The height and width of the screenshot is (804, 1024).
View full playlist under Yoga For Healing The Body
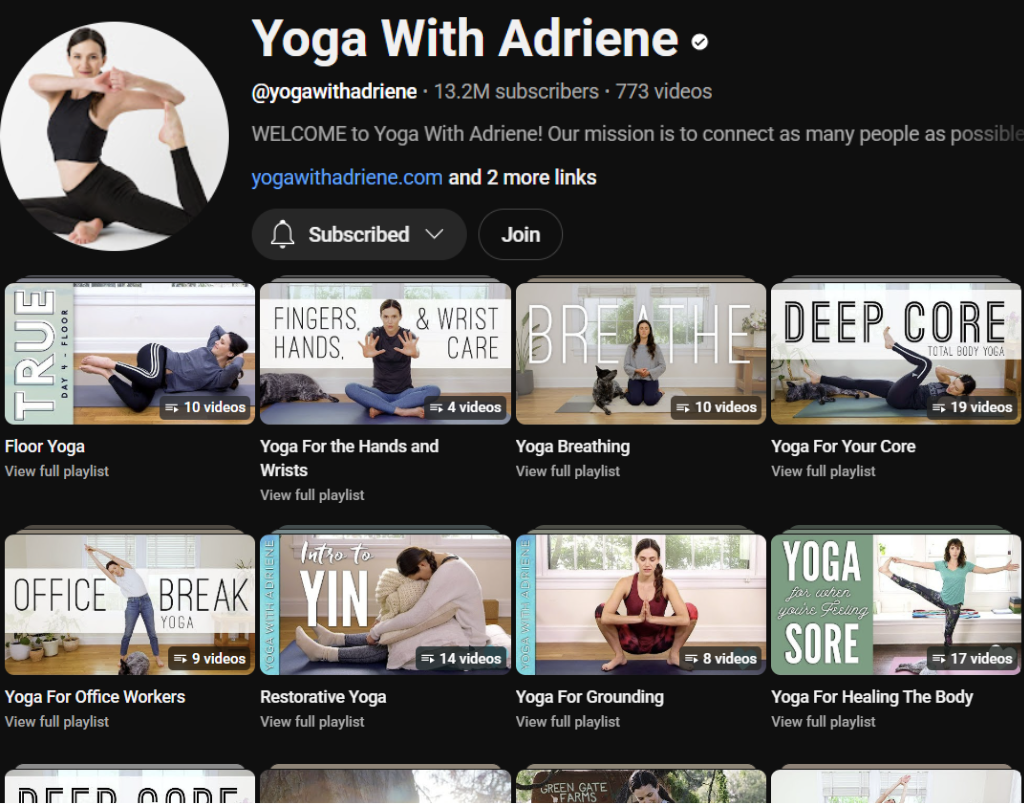tap(823, 722)
